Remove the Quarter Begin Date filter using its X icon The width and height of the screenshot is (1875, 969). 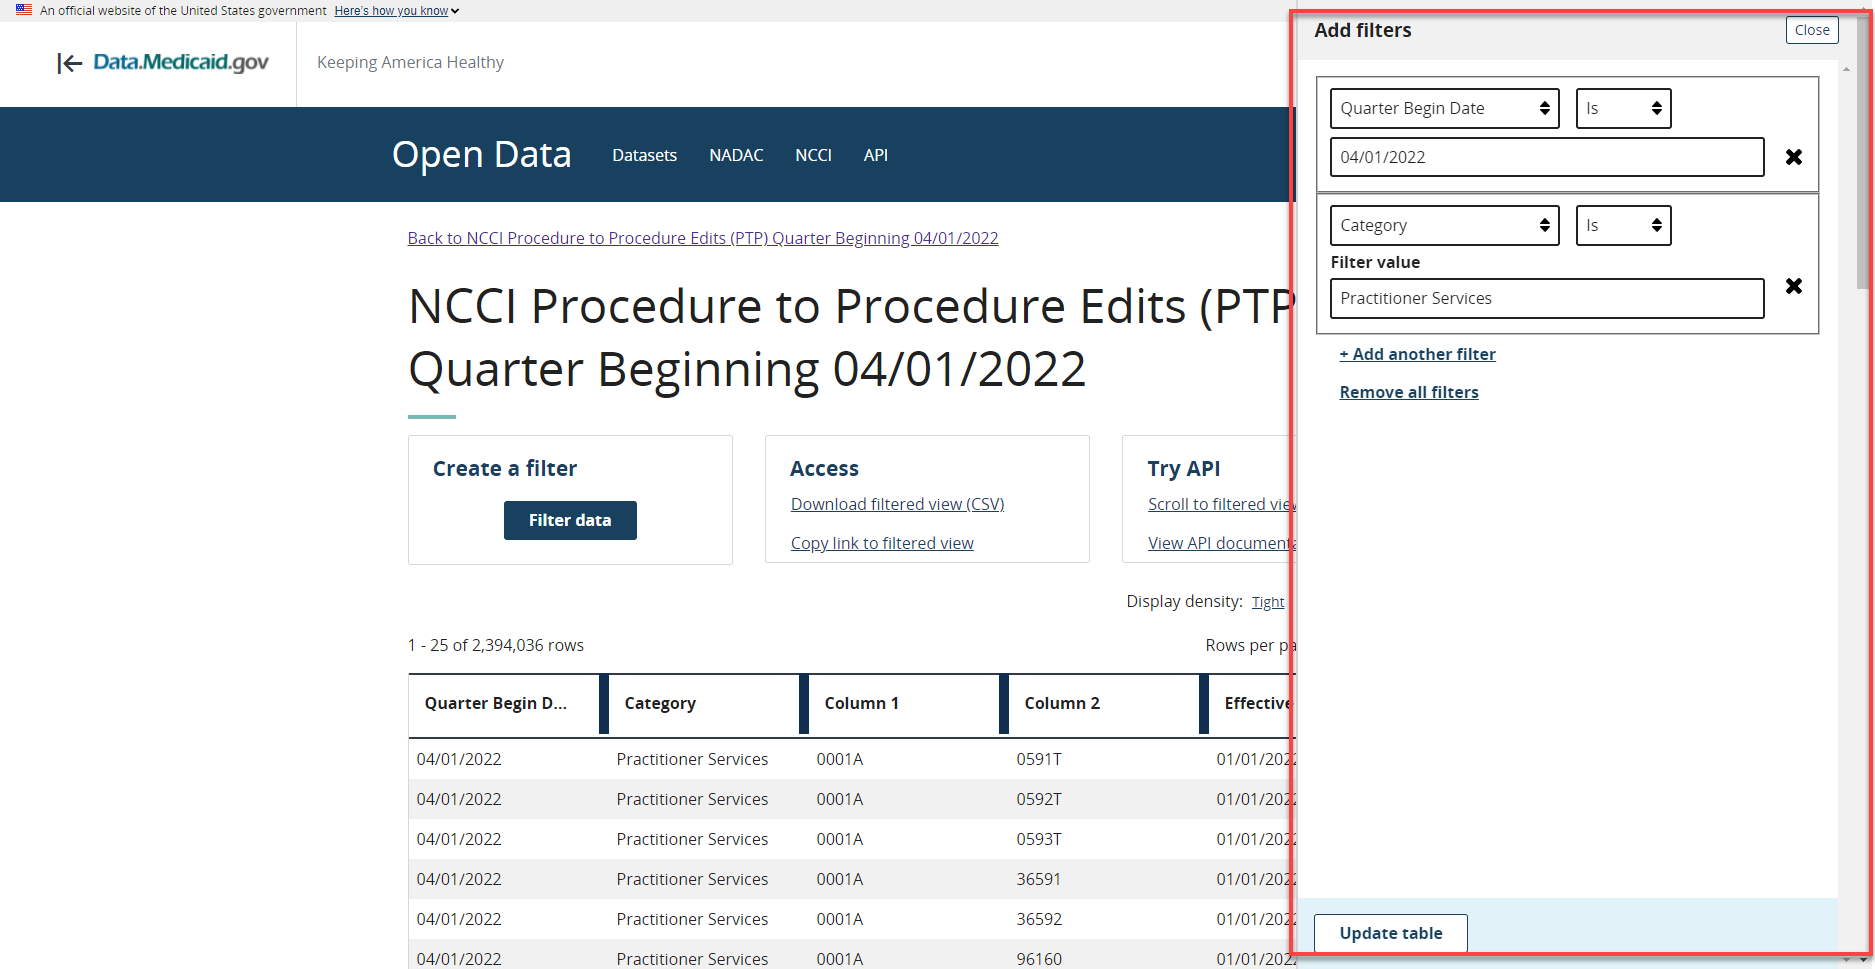1793,157
